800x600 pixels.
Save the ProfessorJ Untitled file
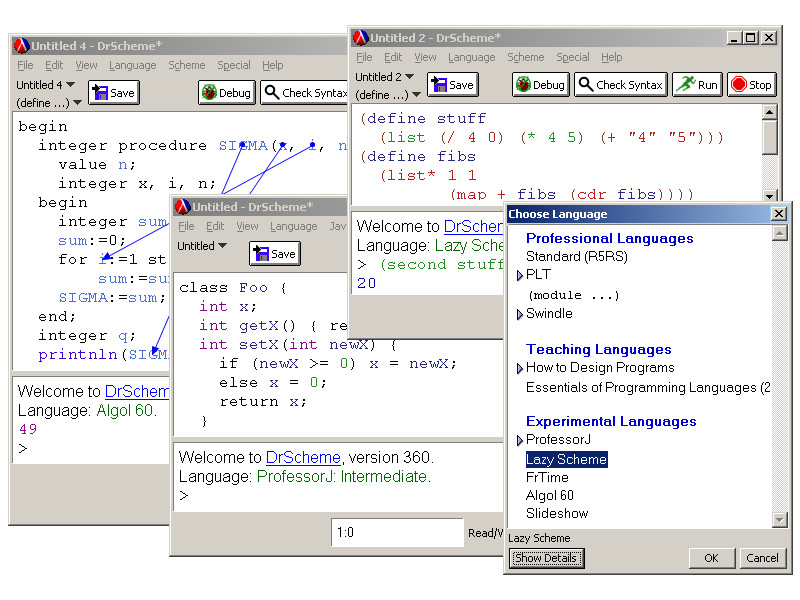(274, 254)
